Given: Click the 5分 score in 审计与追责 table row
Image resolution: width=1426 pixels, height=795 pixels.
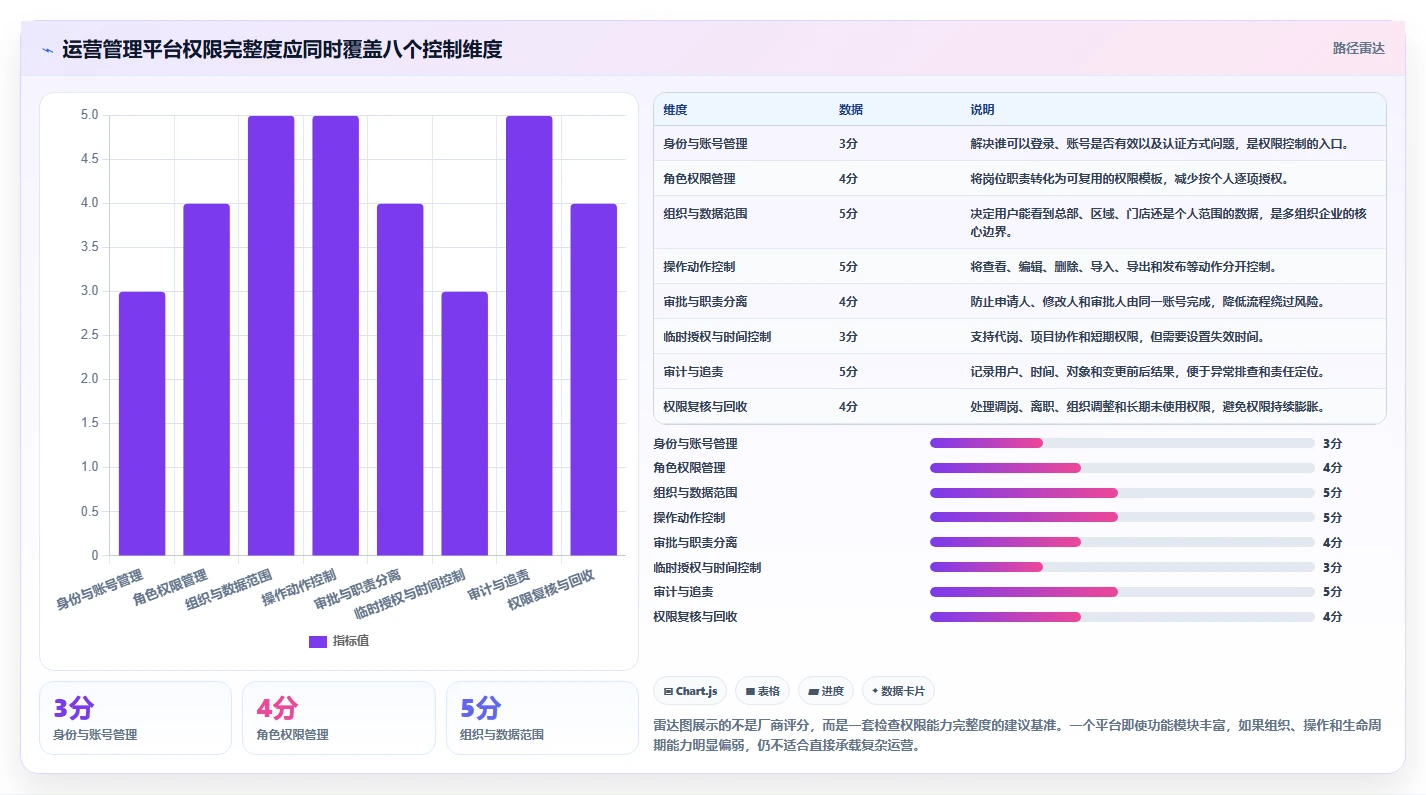Looking at the screenshot, I should (x=848, y=372).
